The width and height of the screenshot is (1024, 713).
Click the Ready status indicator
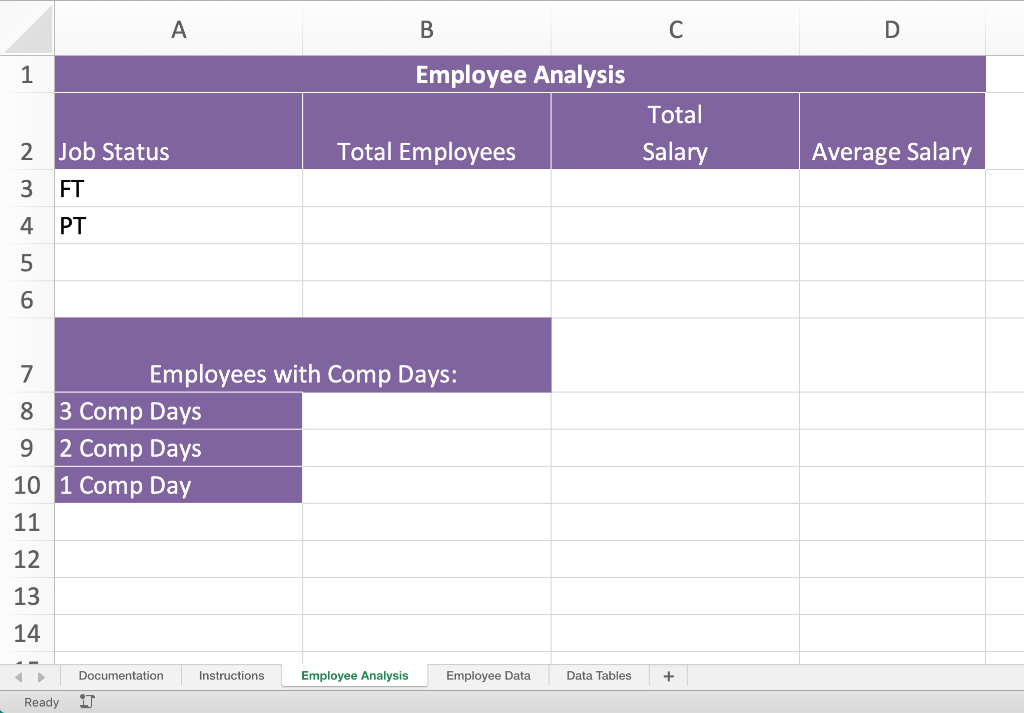click(x=40, y=701)
